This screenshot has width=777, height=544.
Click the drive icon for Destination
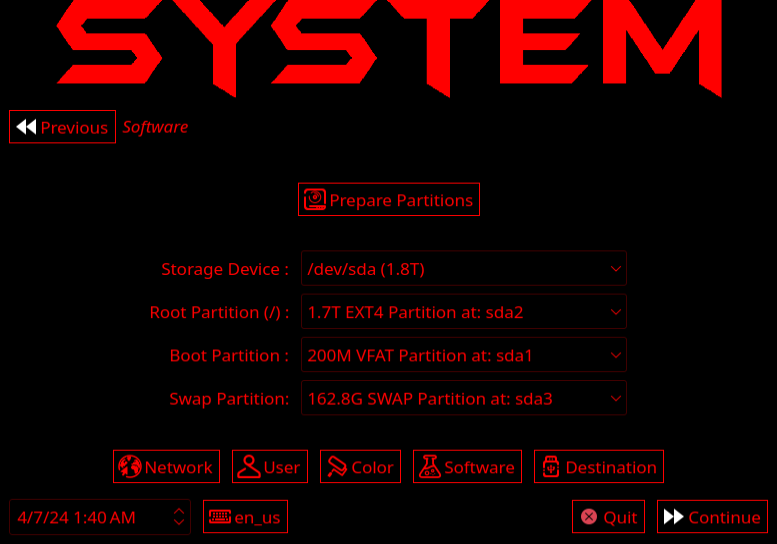[x=550, y=467]
